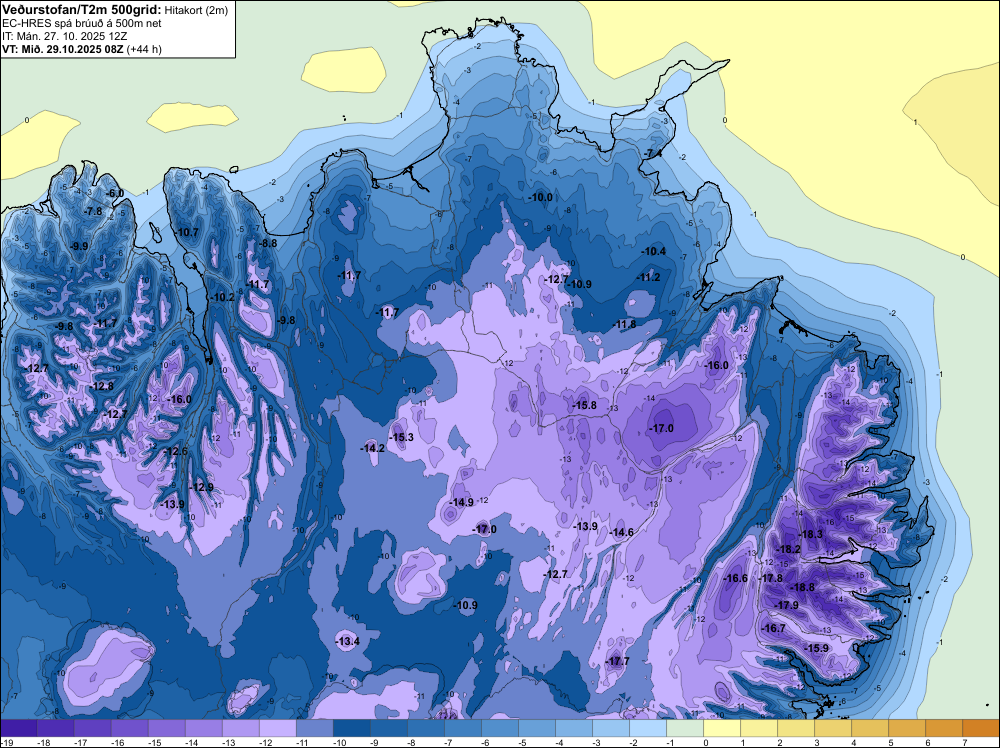Click the -10.2 temperature value
This screenshot has width=1000, height=748.
pyautogui.click(x=223, y=297)
